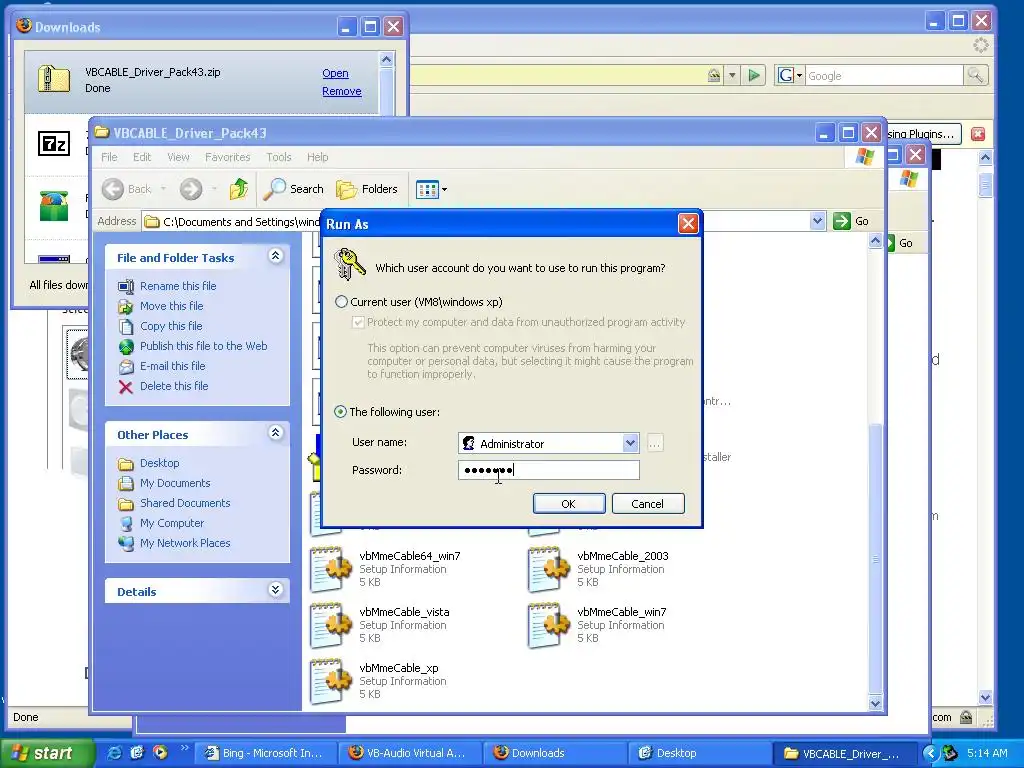Open the Edit menu in Explorer
1024x768 pixels.
(142, 157)
